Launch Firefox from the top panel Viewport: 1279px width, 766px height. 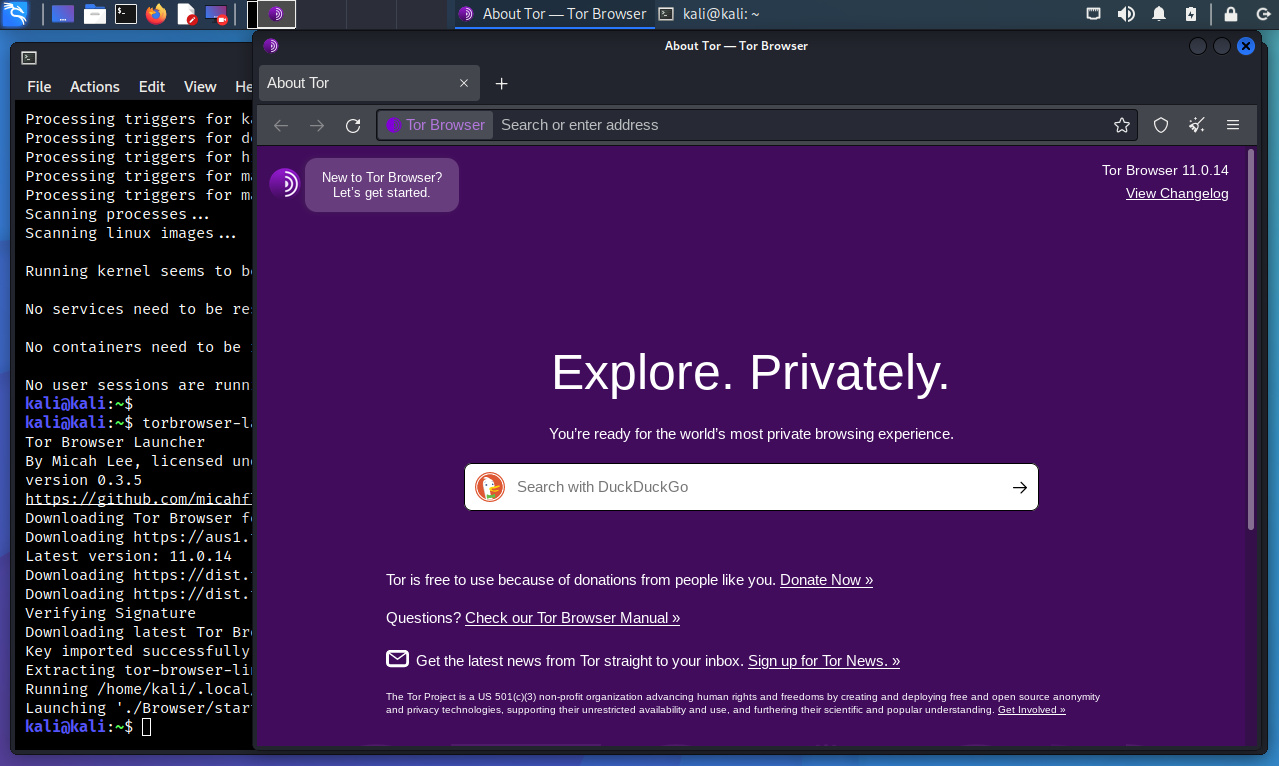click(156, 14)
